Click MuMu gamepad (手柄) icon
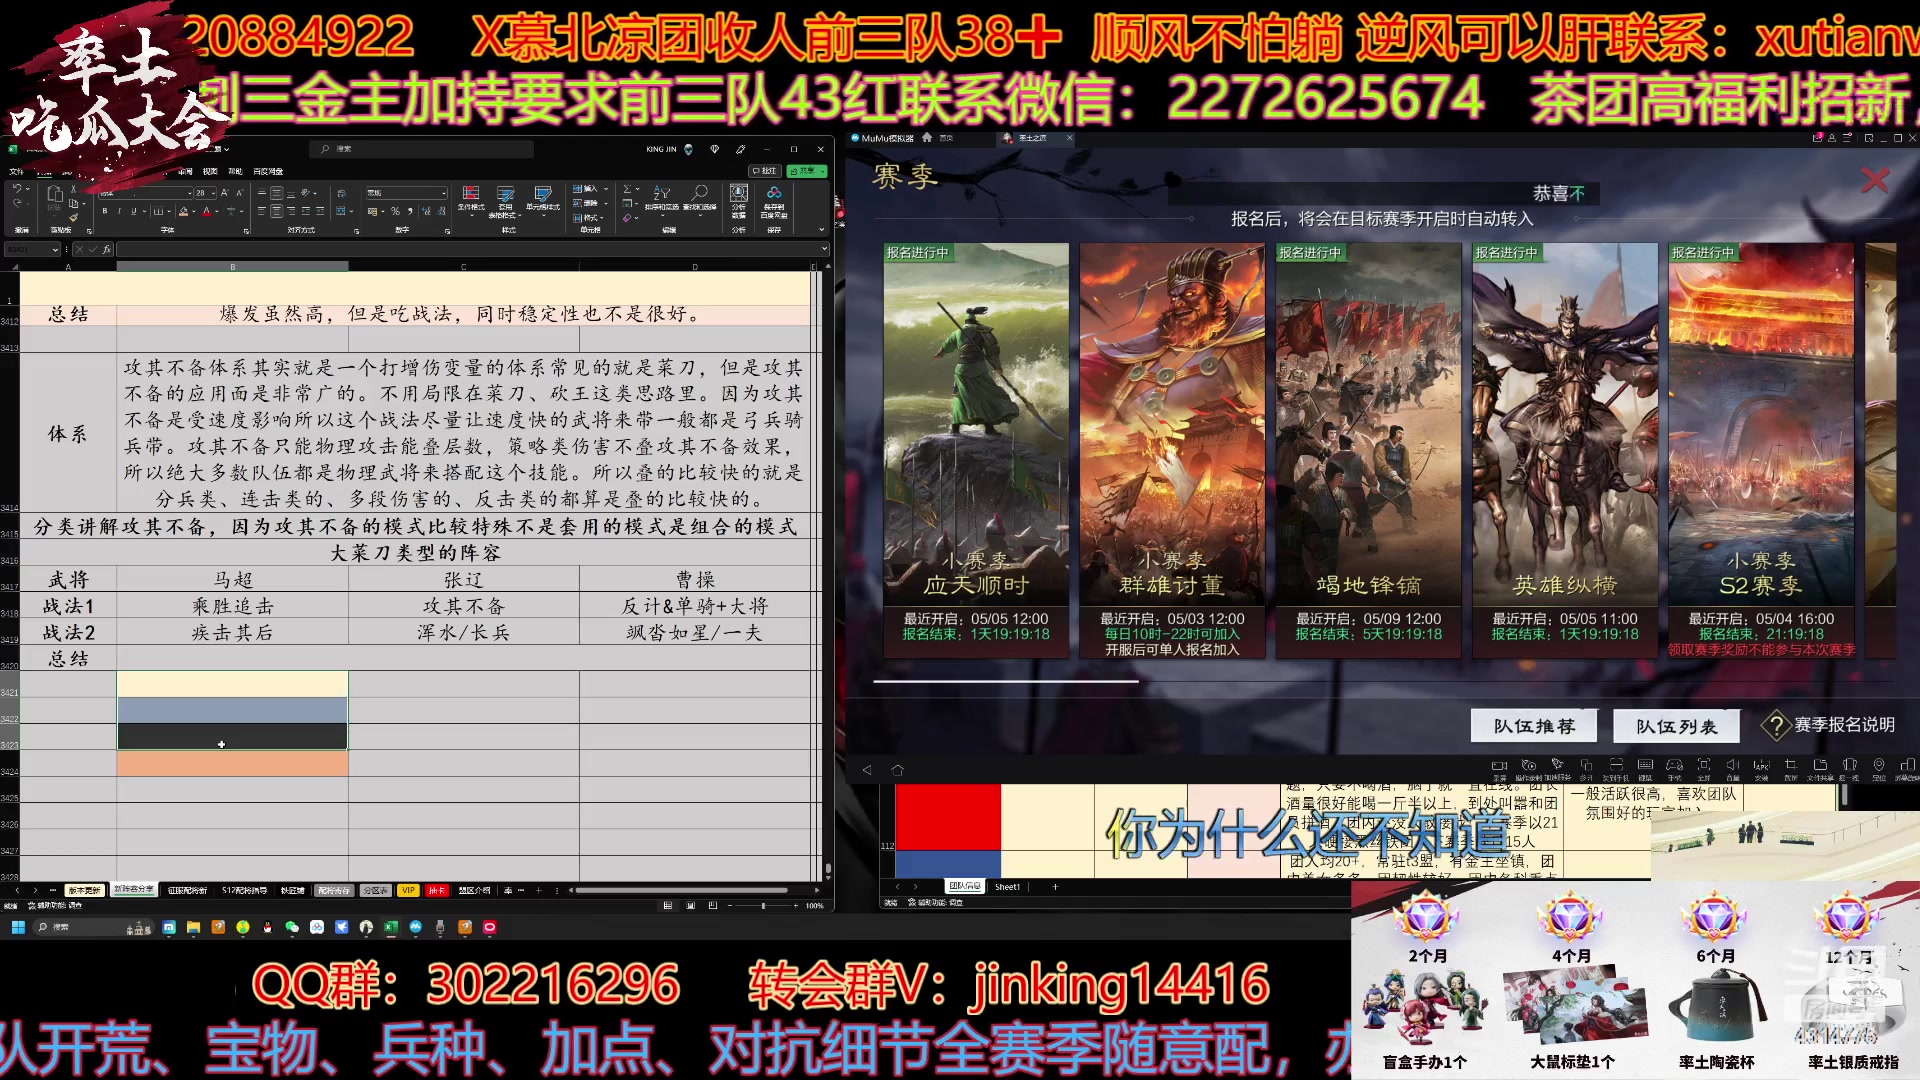This screenshot has width=1920, height=1080. point(1674,769)
